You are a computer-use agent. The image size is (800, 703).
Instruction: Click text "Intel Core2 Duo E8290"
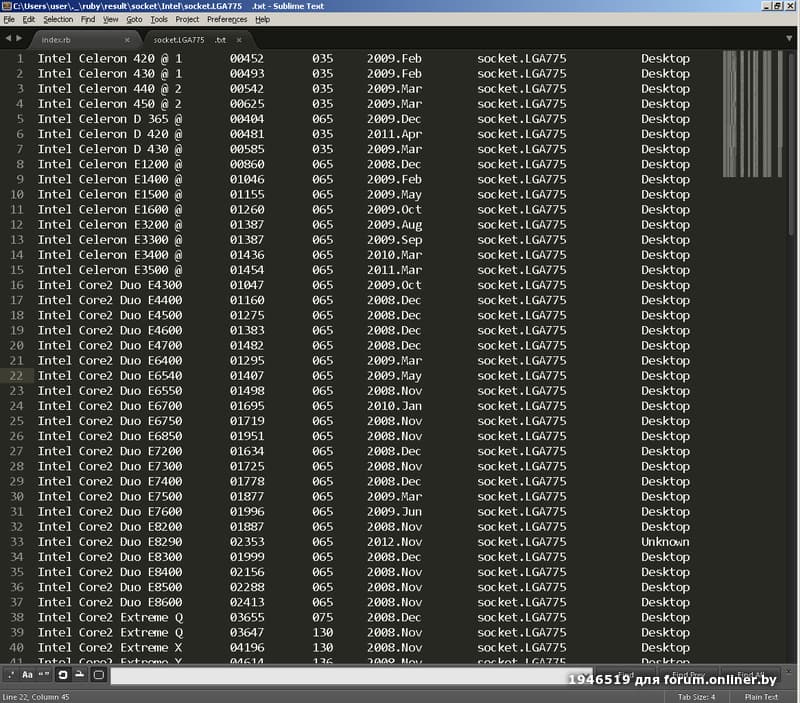point(110,542)
